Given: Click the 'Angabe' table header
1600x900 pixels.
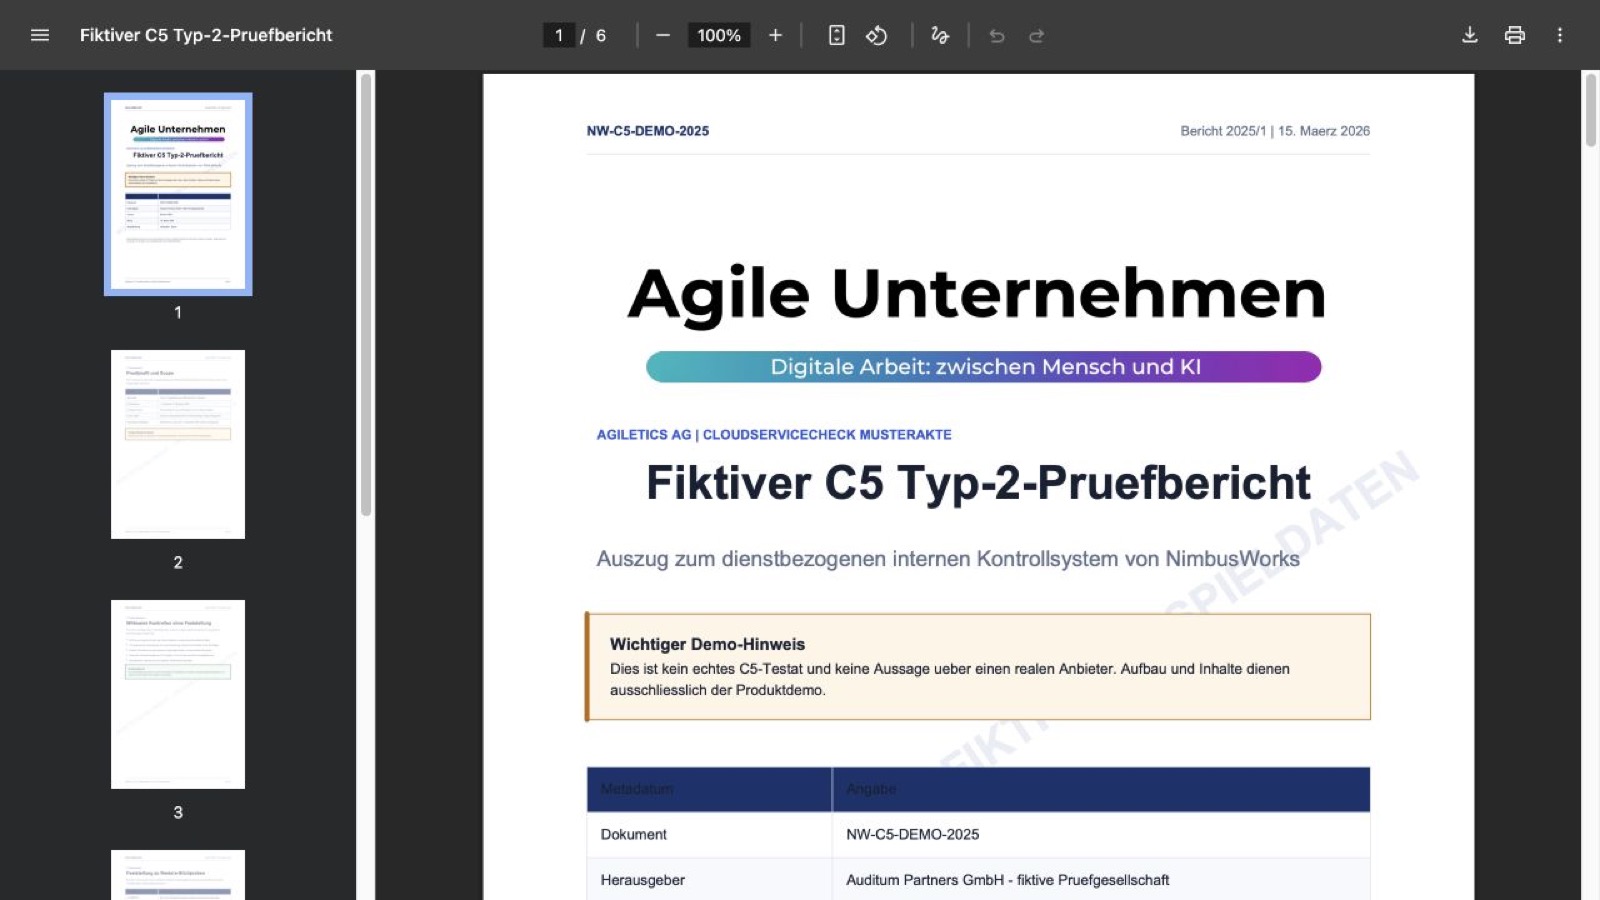Looking at the screenshot, I should point(1101,789).
